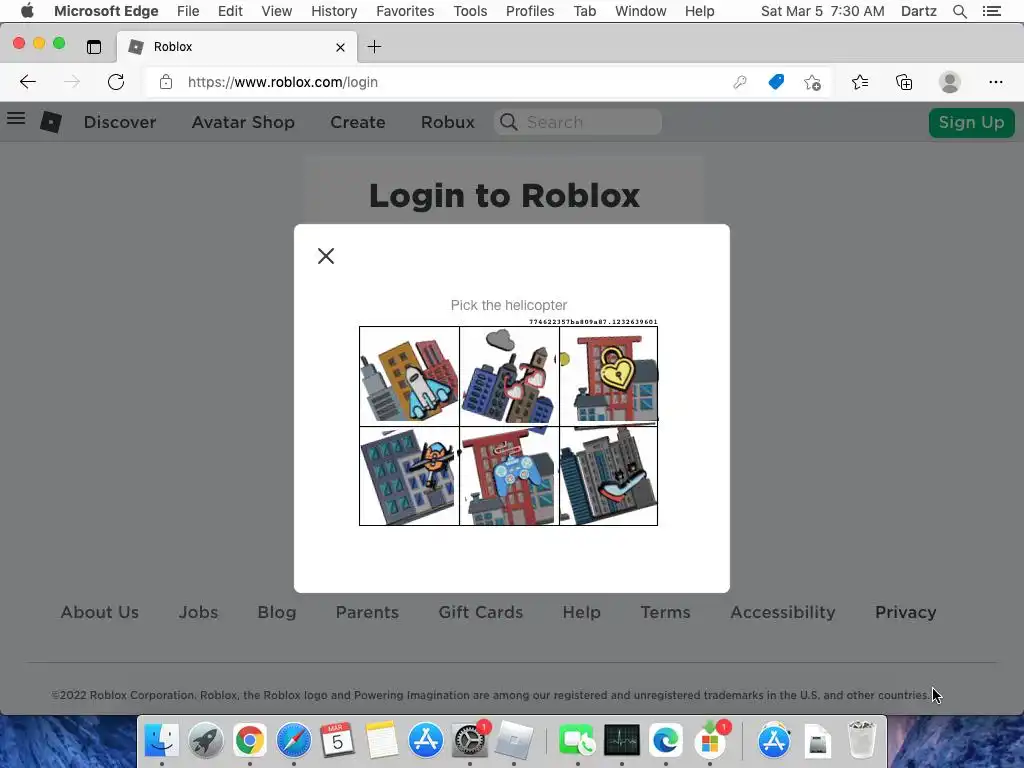Open Create in Roblox header
1024x768 pixels.
pos(358,122)
